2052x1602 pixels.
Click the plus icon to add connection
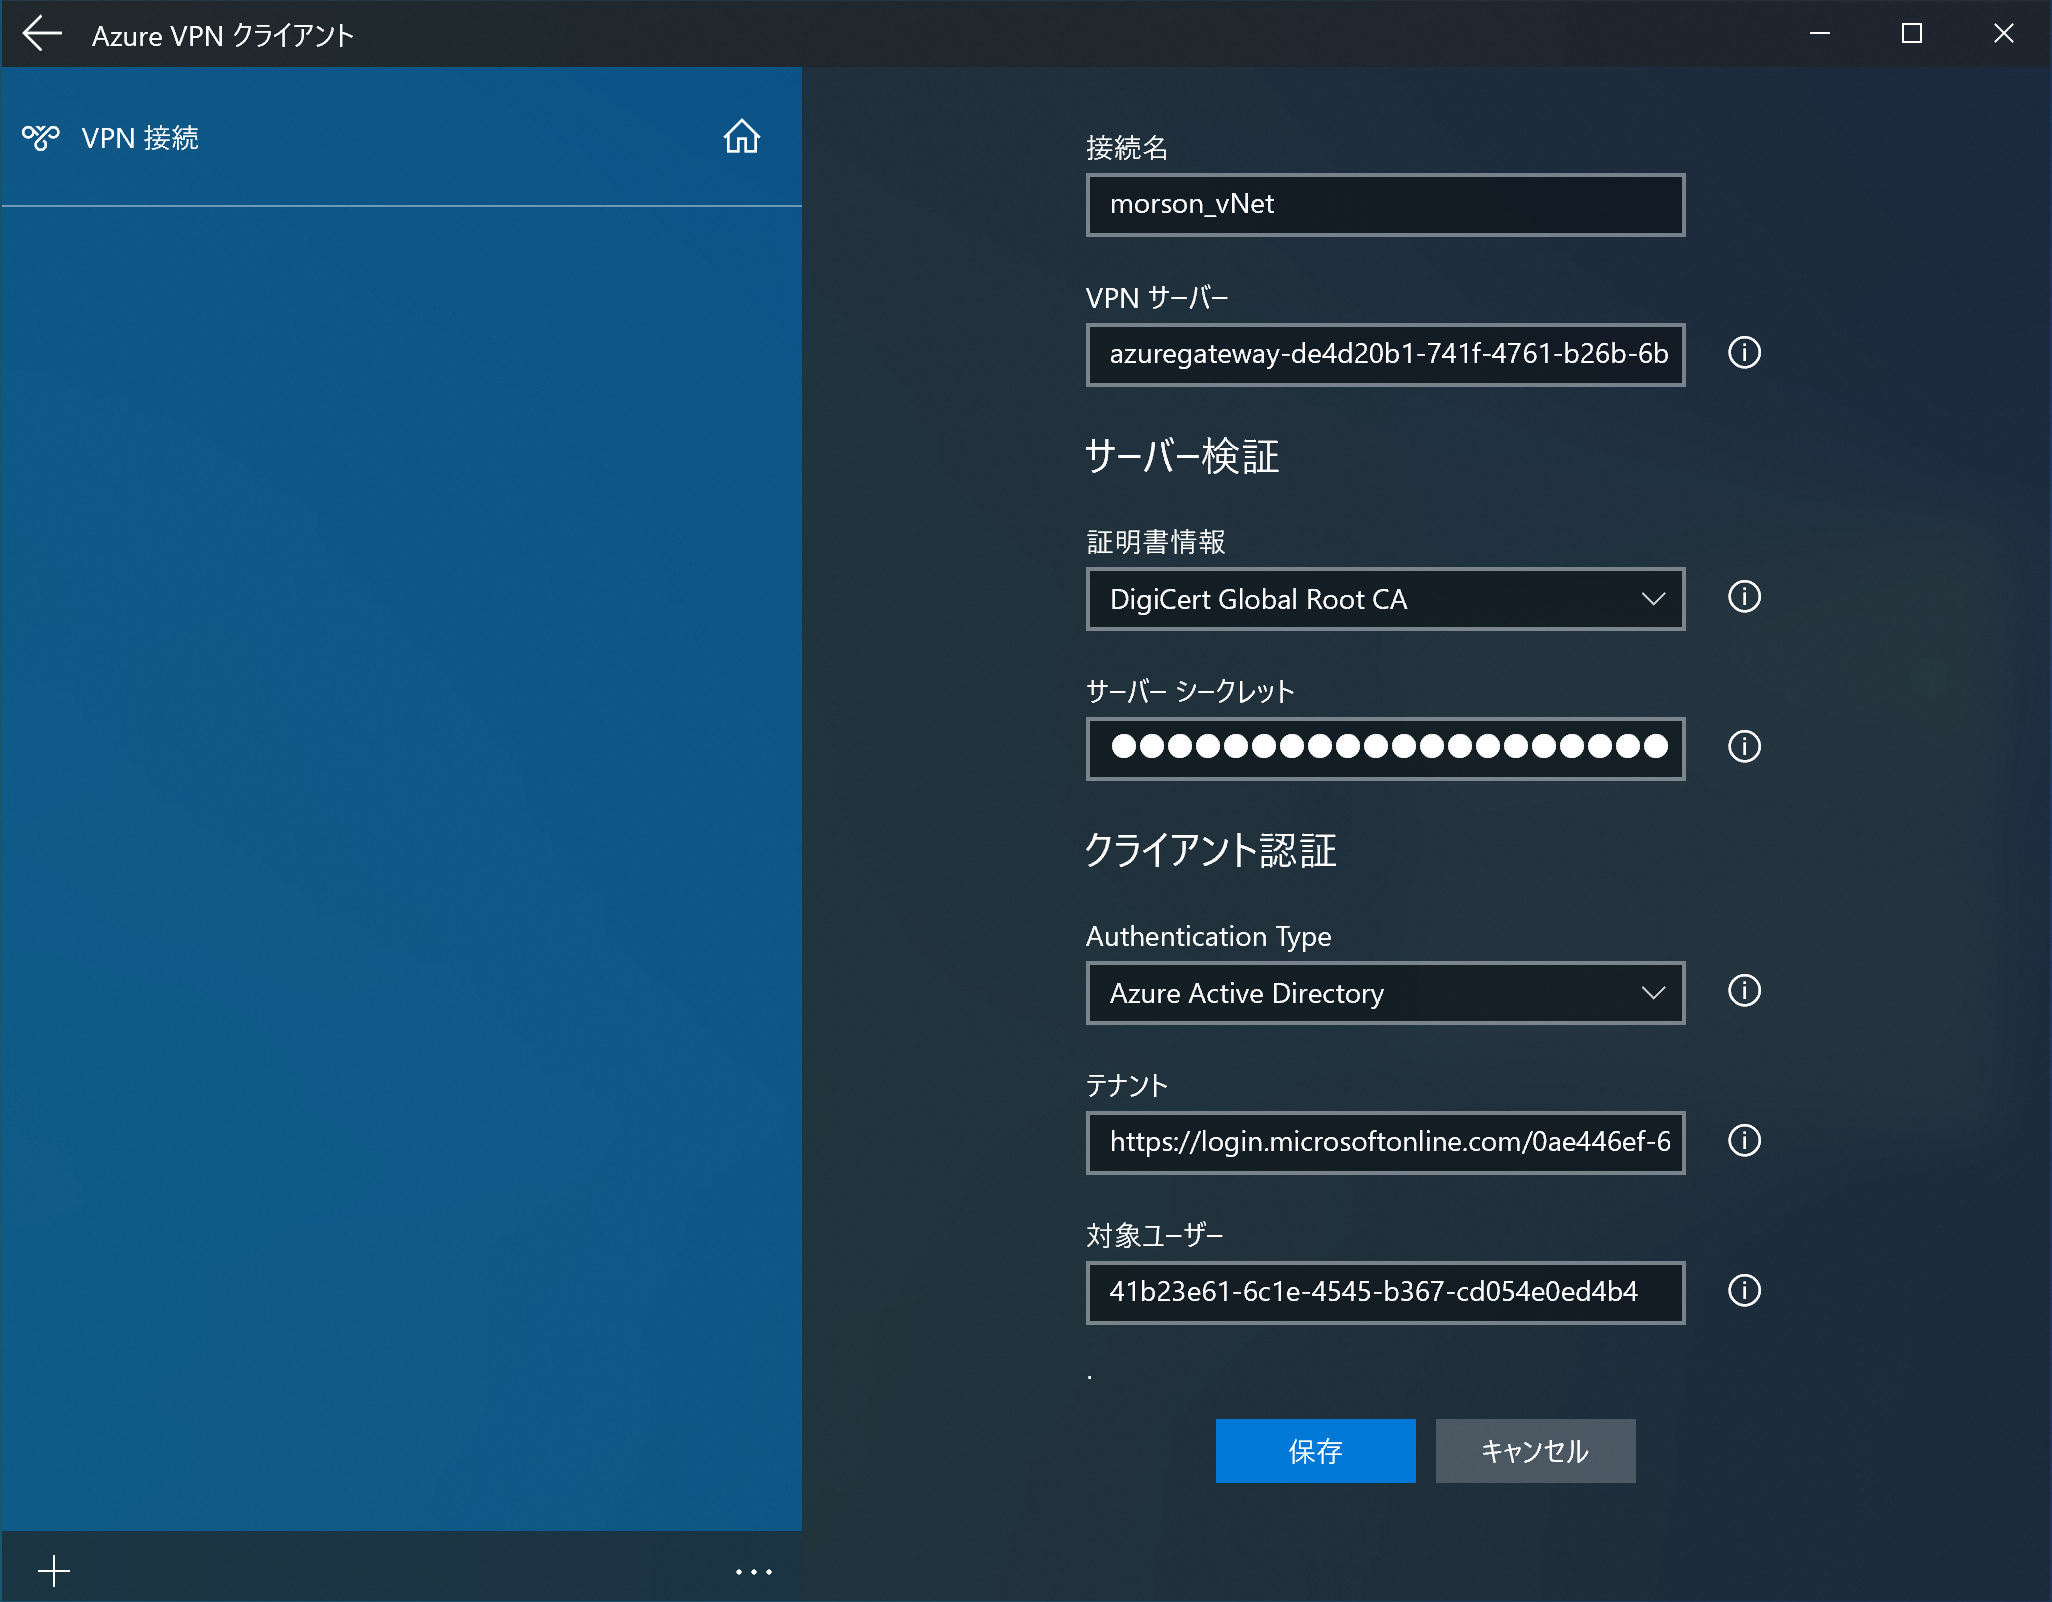point(54,1571)
